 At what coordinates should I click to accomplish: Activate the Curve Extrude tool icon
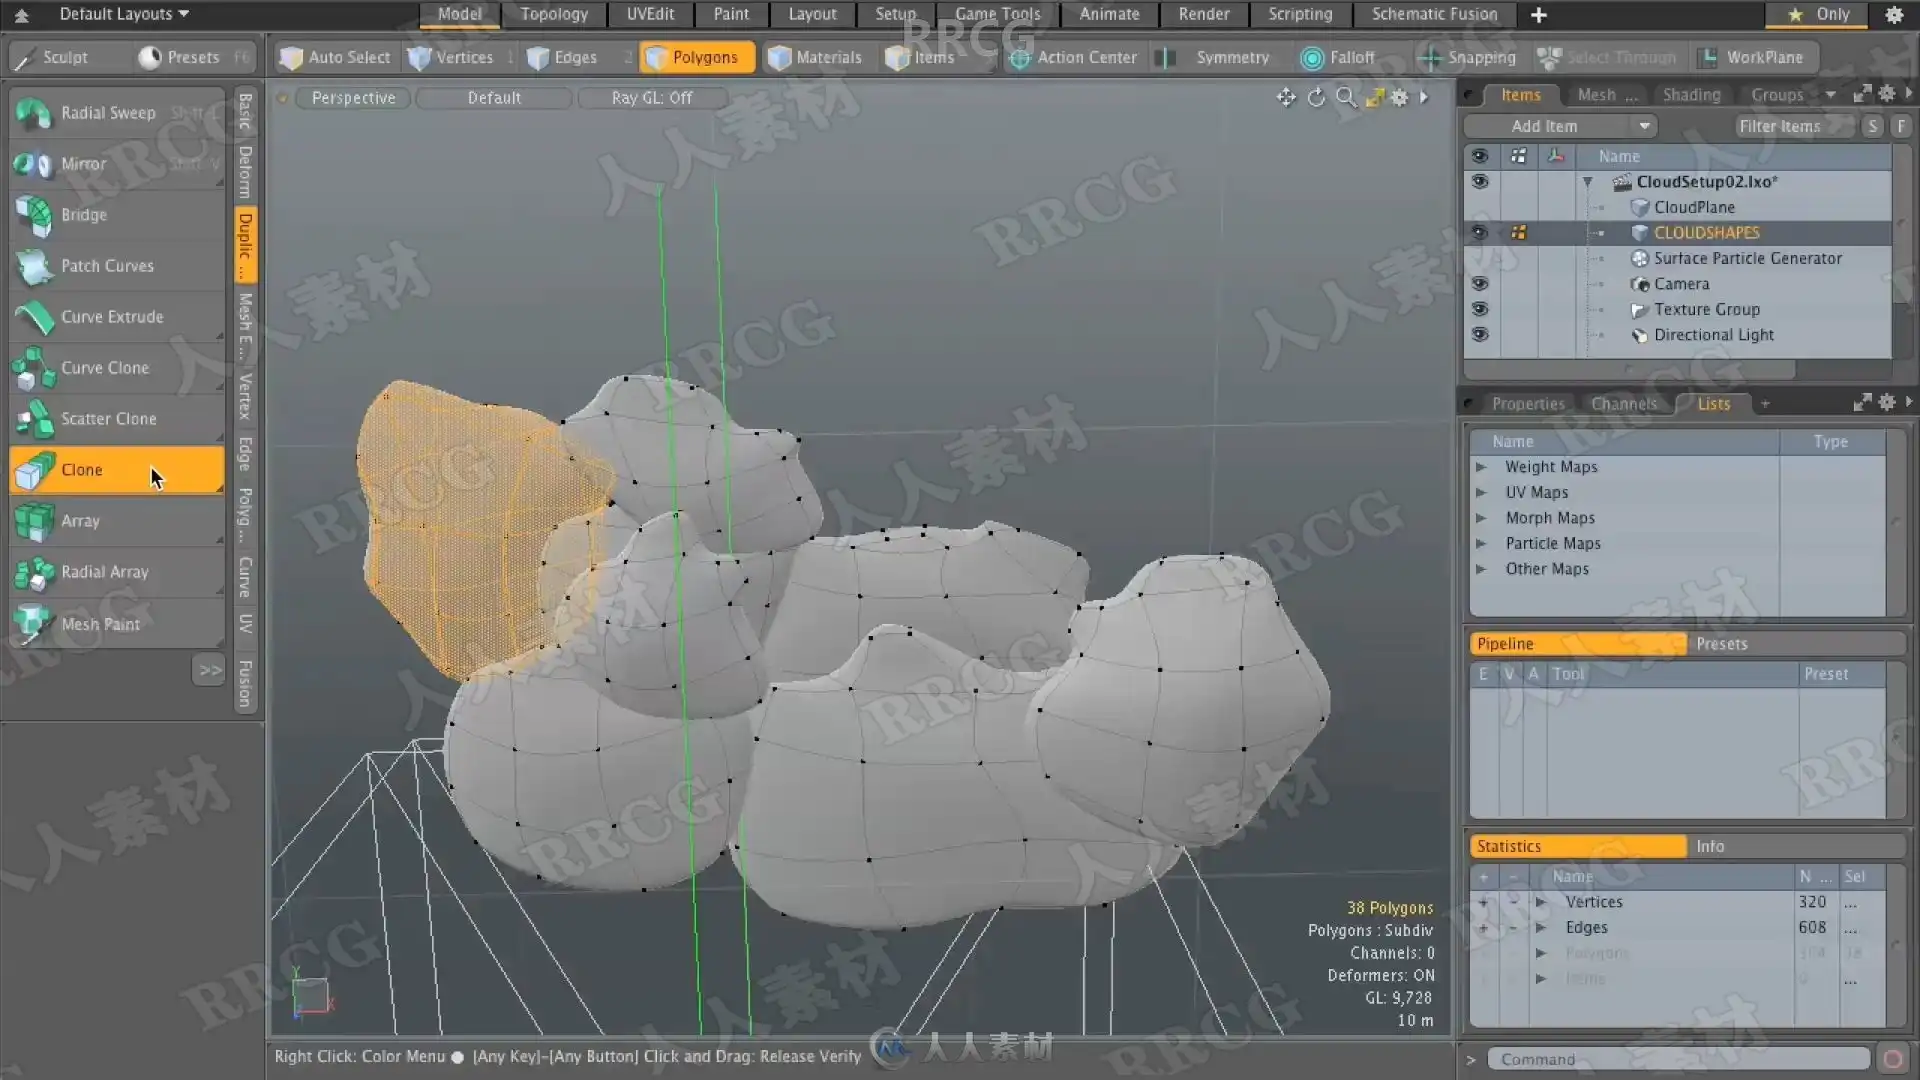tap(34, 317)
